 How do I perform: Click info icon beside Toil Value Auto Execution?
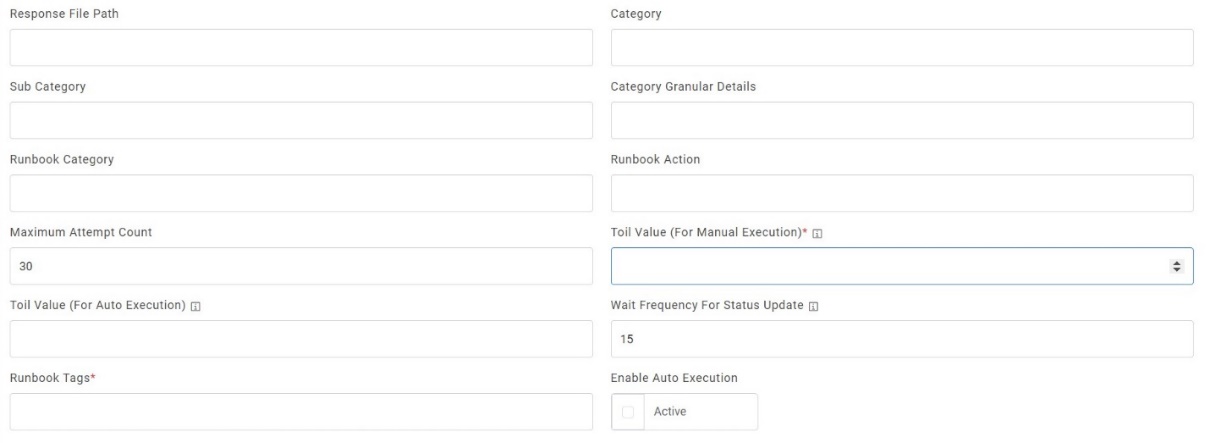click(x=194, y=306)
